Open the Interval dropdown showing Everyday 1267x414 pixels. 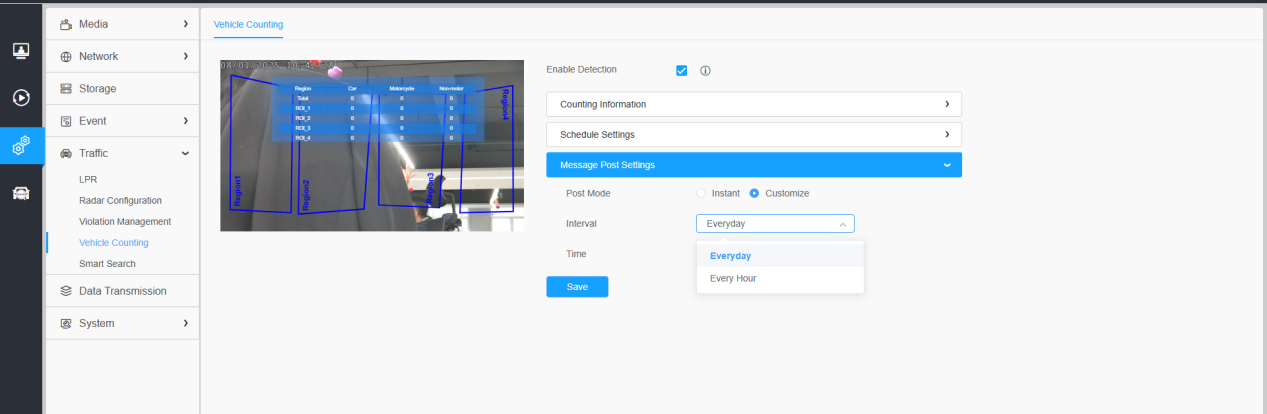775,224
